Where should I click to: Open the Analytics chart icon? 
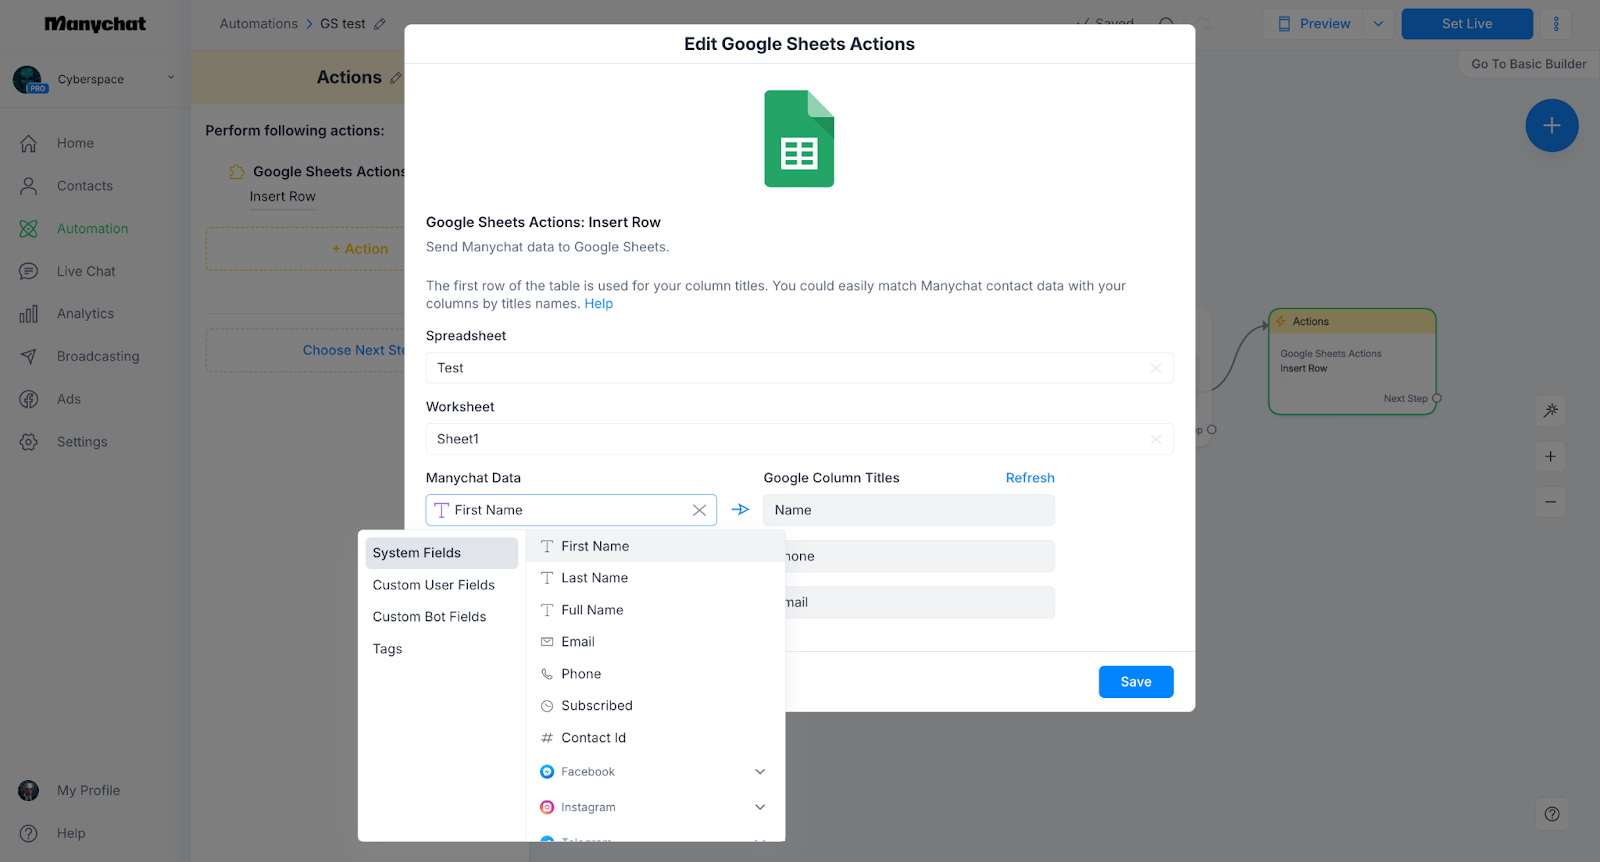(29, 314)
